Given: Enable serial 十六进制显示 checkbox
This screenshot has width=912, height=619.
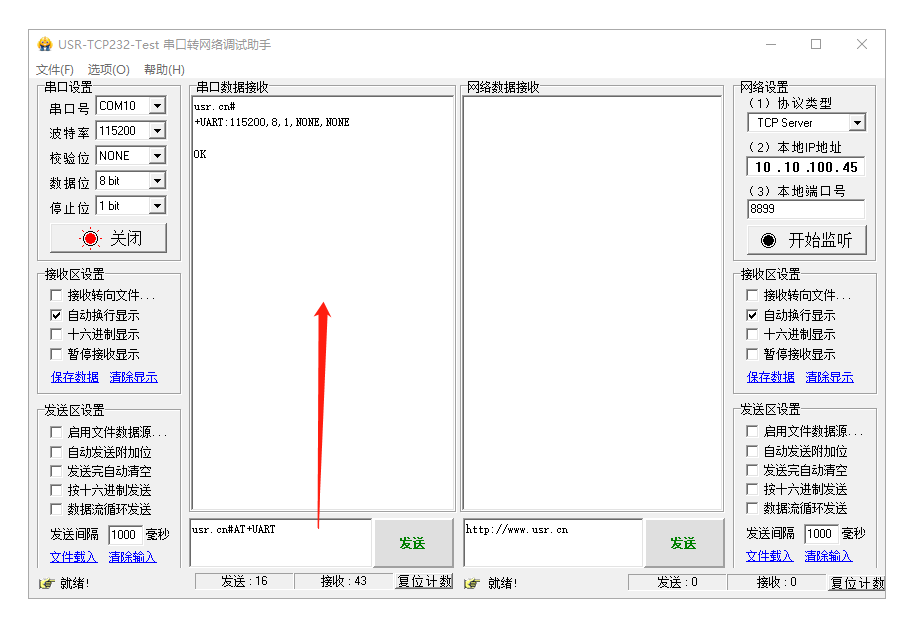Looking at the screenshot, I should [56, 335].
